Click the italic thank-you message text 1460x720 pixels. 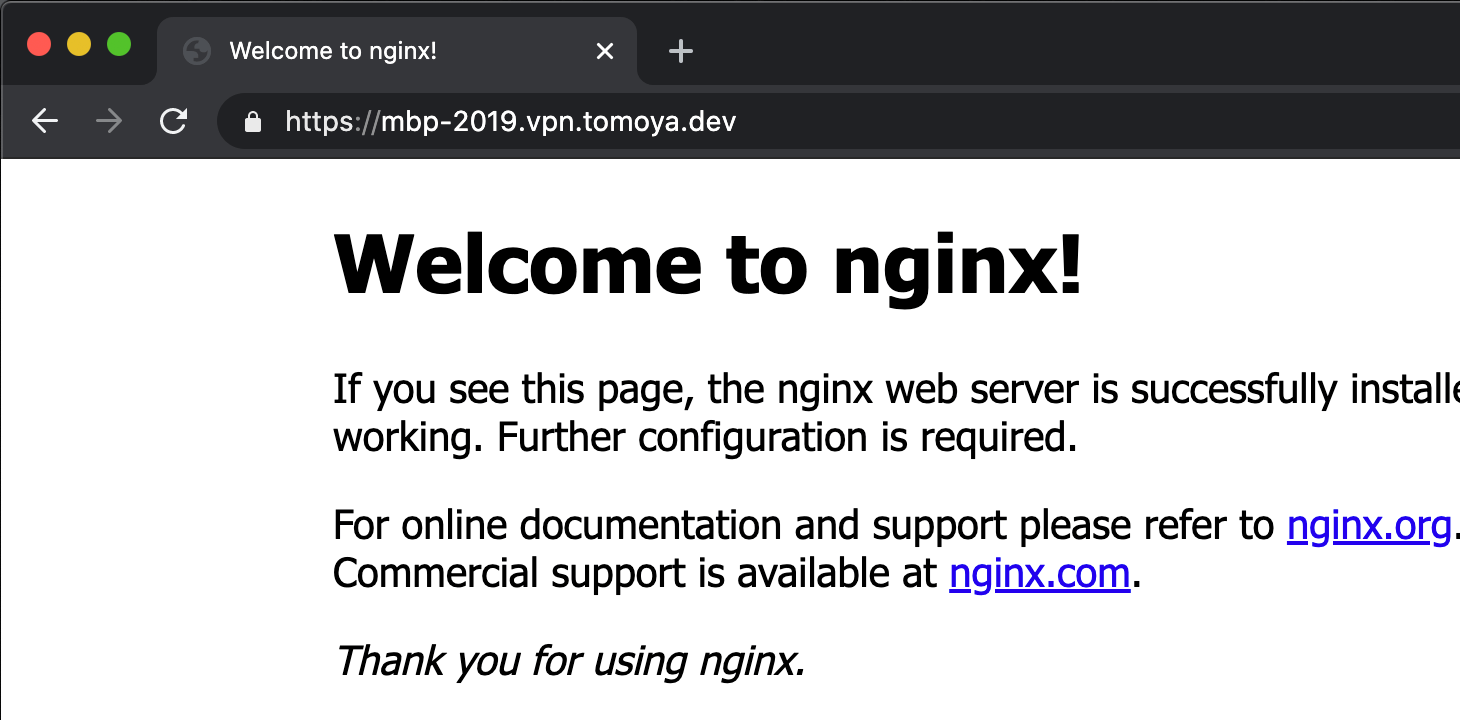[x=572, y=660]
